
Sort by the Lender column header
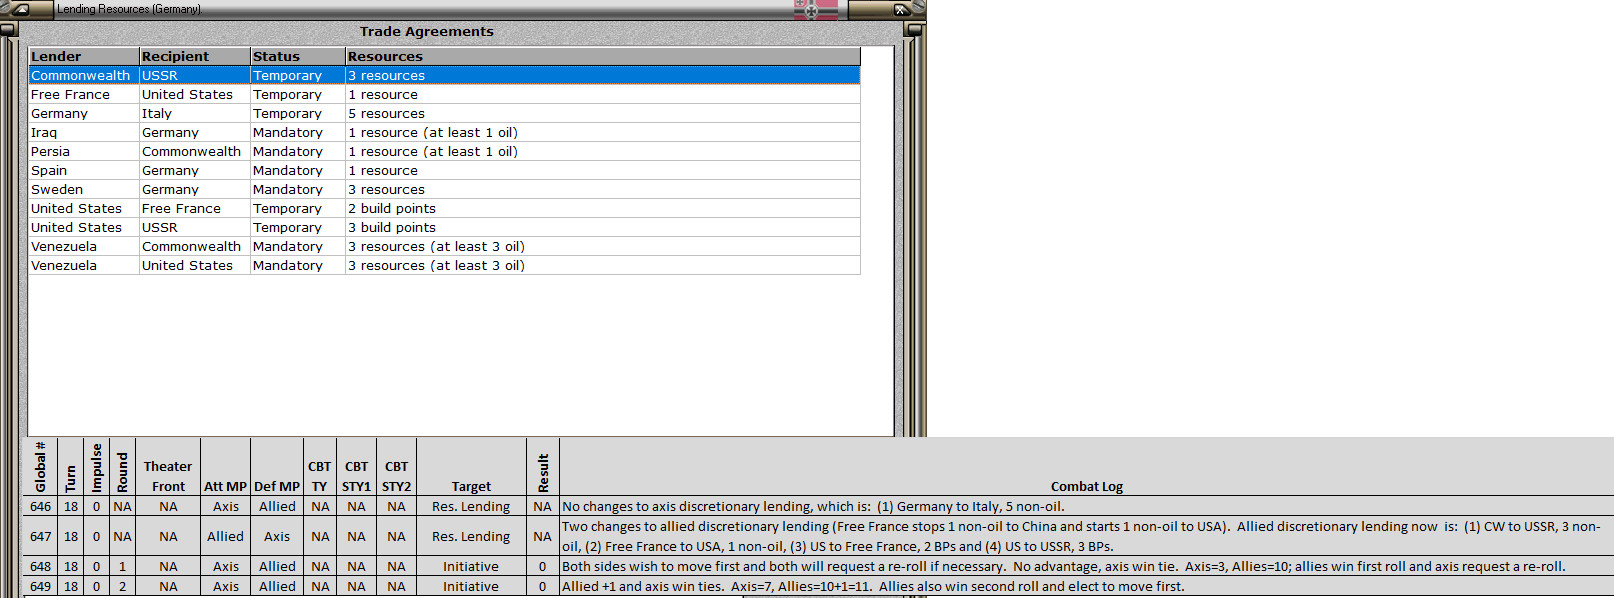[x=84, y=56]
